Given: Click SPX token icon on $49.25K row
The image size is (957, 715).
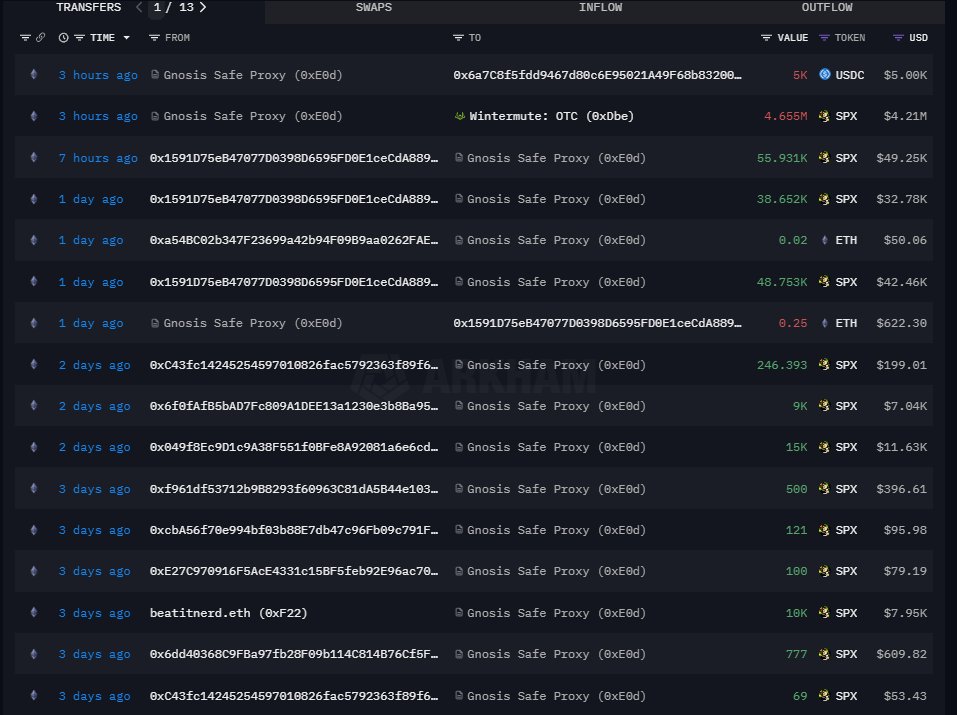Looking at the screenshot, I should pos(824,158).
